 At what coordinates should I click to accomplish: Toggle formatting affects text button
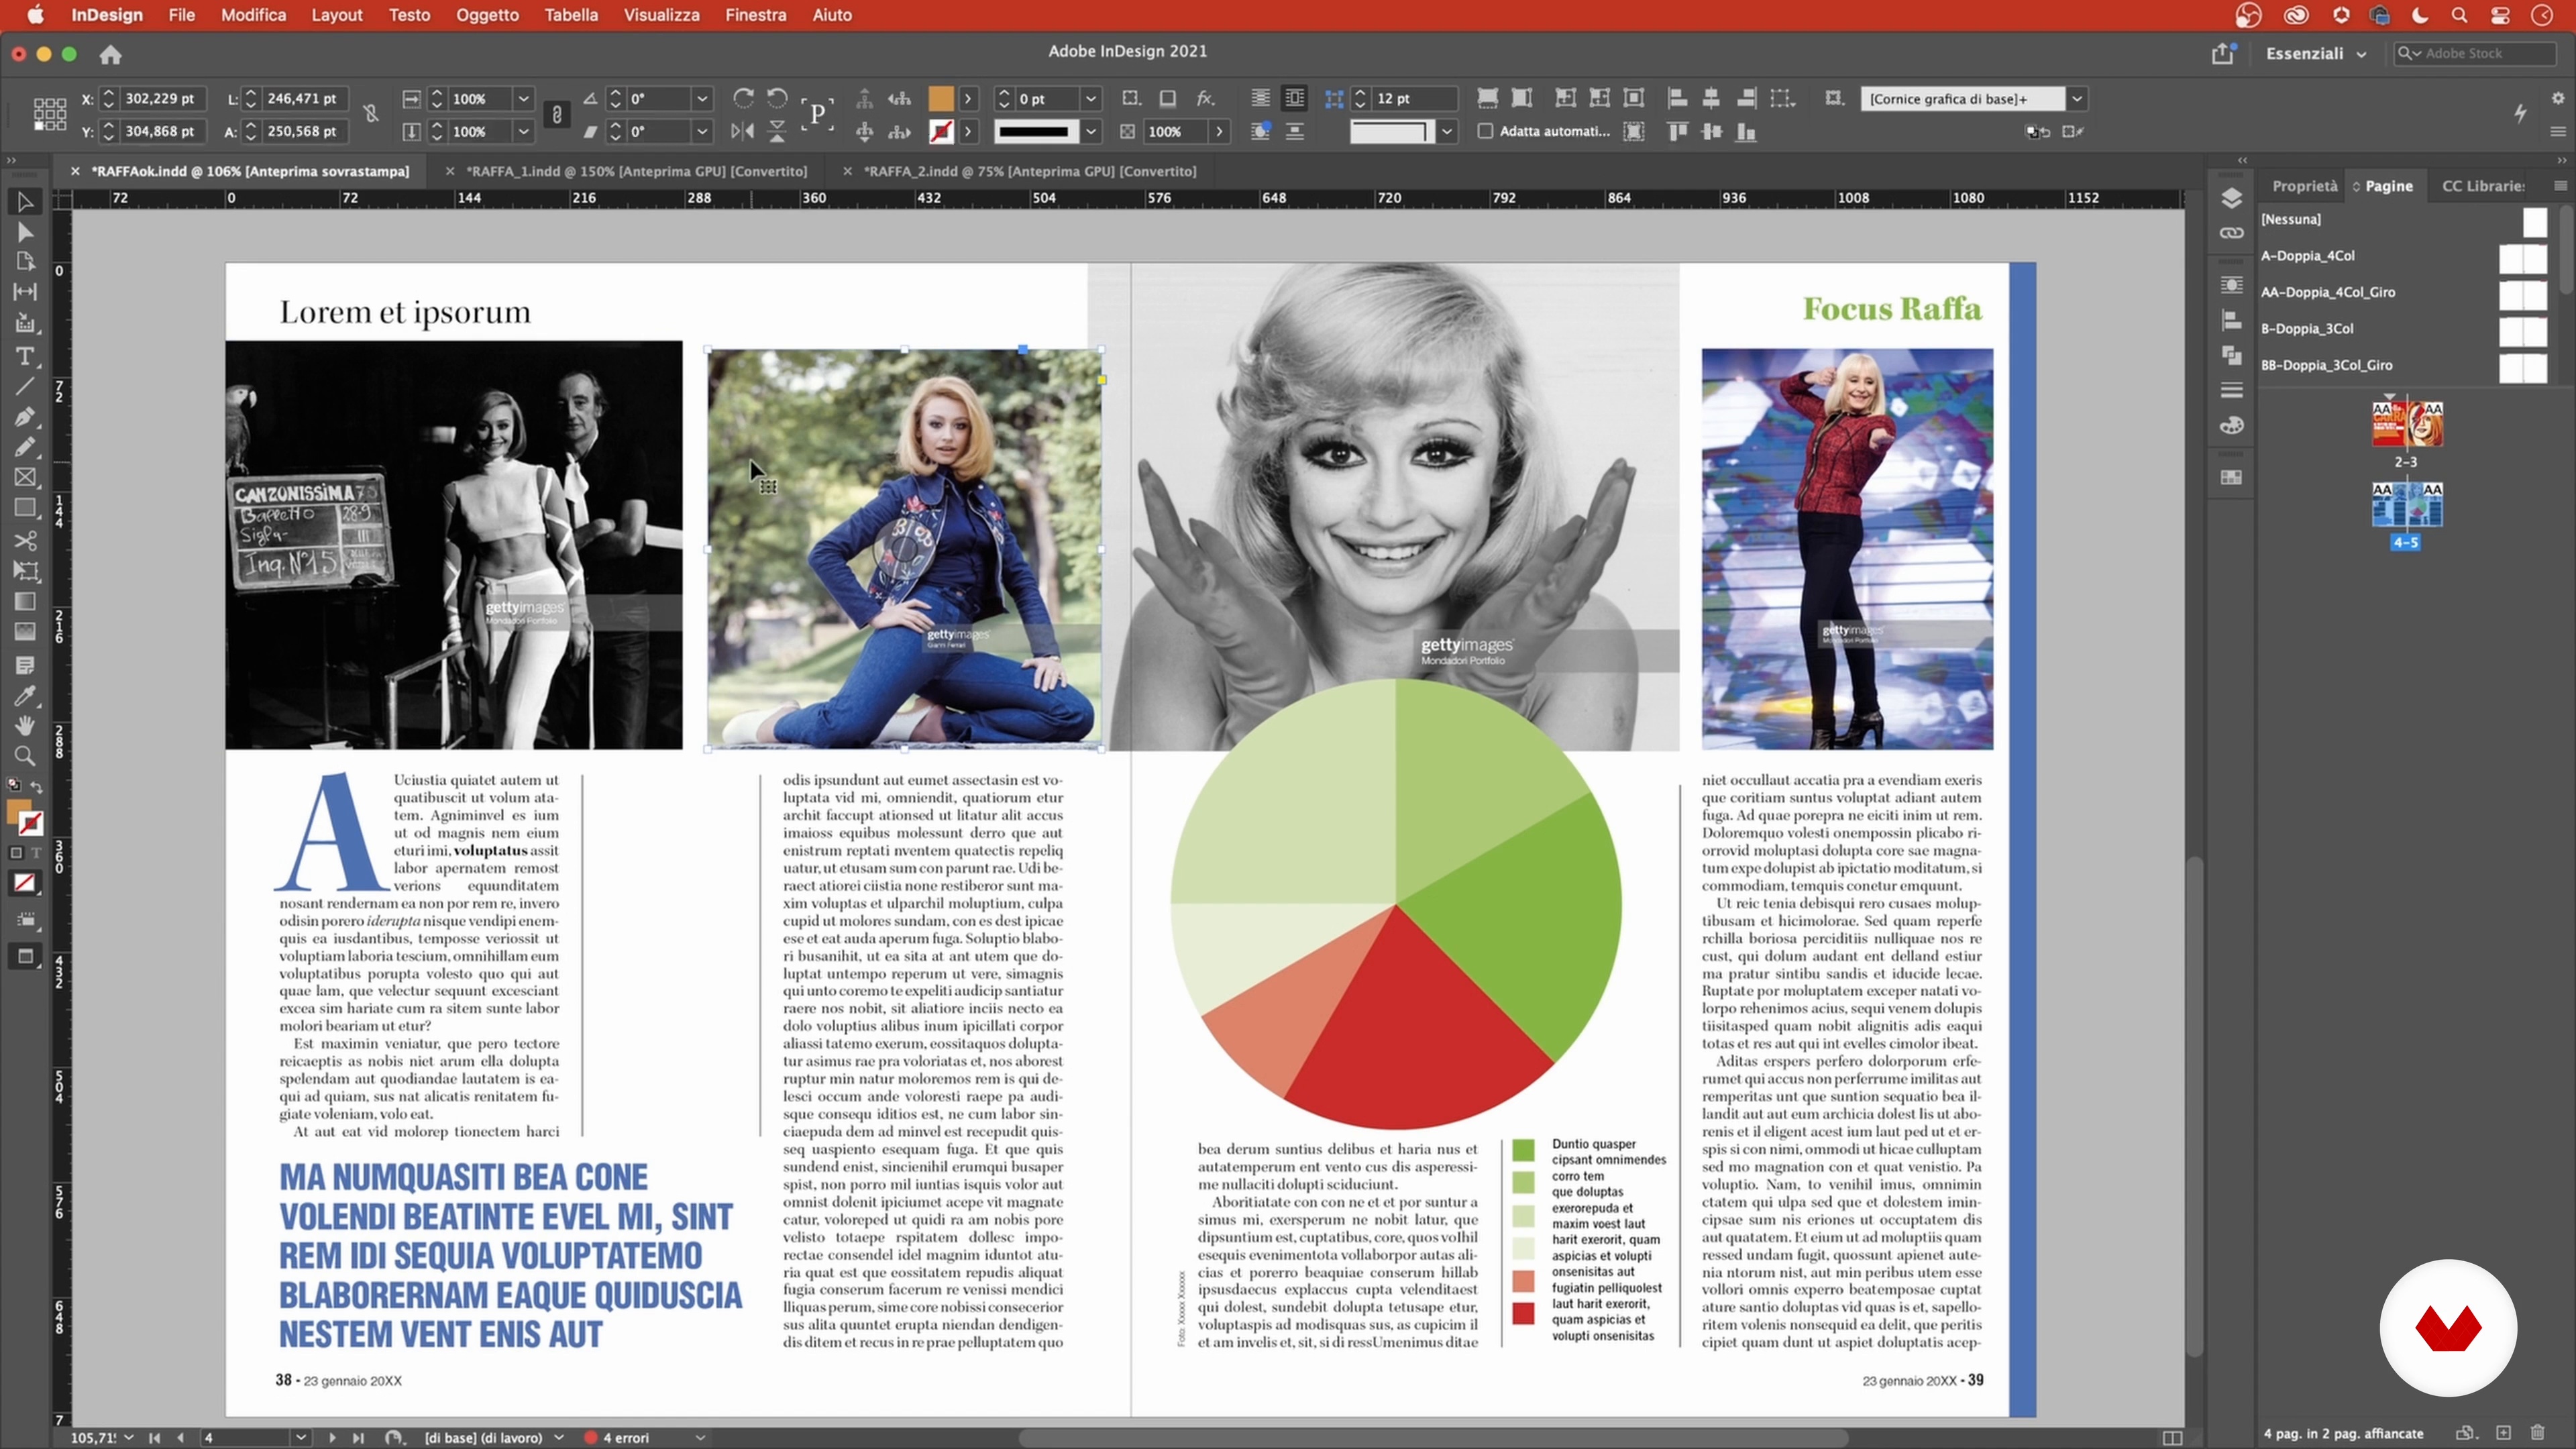coord(36,853)
